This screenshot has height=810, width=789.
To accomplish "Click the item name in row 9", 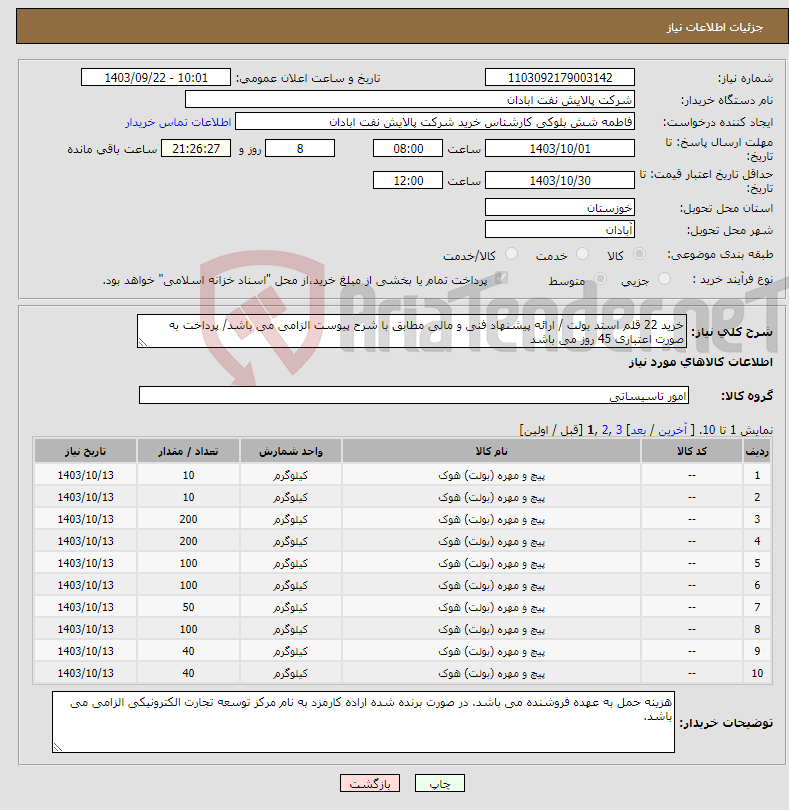I will pyautogui.click(x=491, y=650).
